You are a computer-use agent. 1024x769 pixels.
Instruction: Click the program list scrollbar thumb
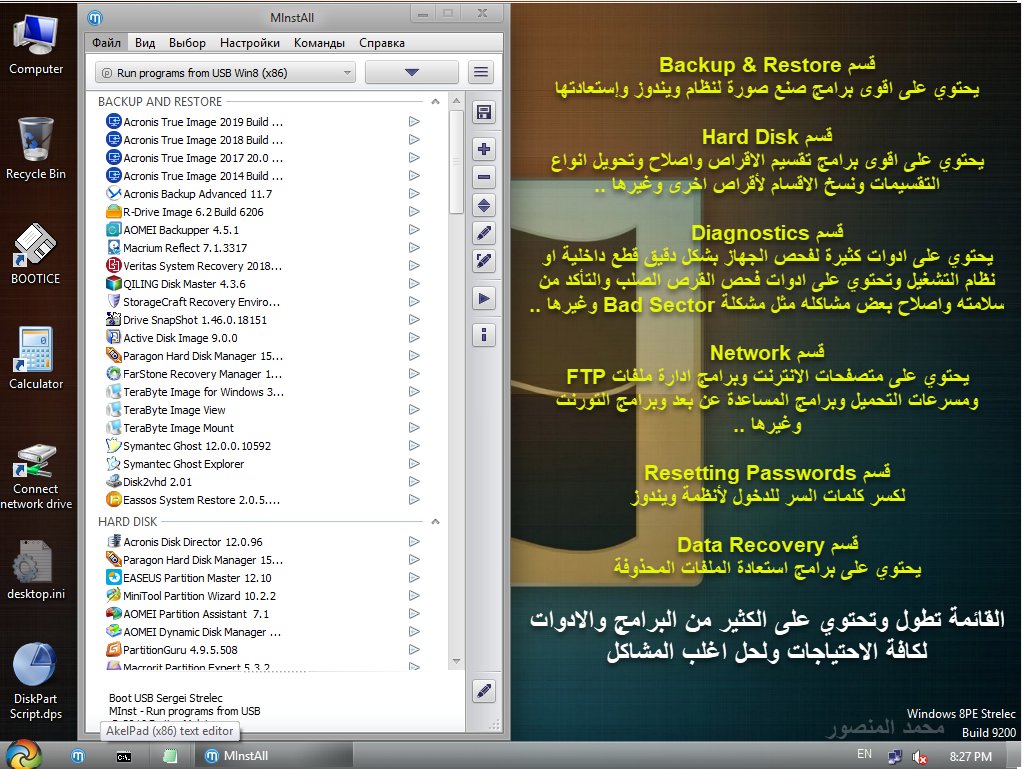coord(456,161)
